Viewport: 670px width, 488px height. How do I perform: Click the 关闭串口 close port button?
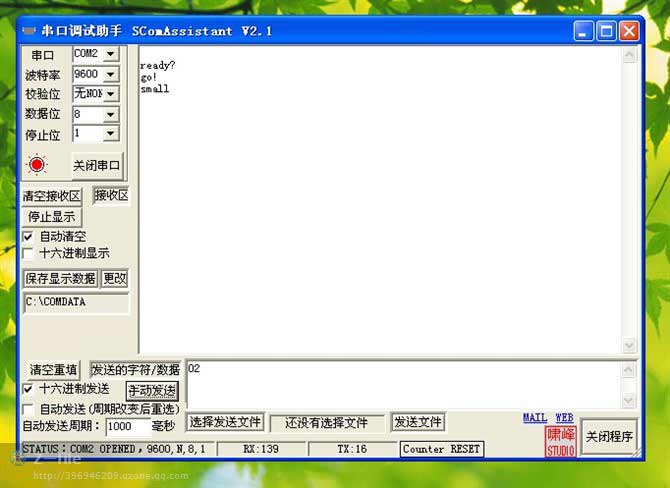point(96,165)
